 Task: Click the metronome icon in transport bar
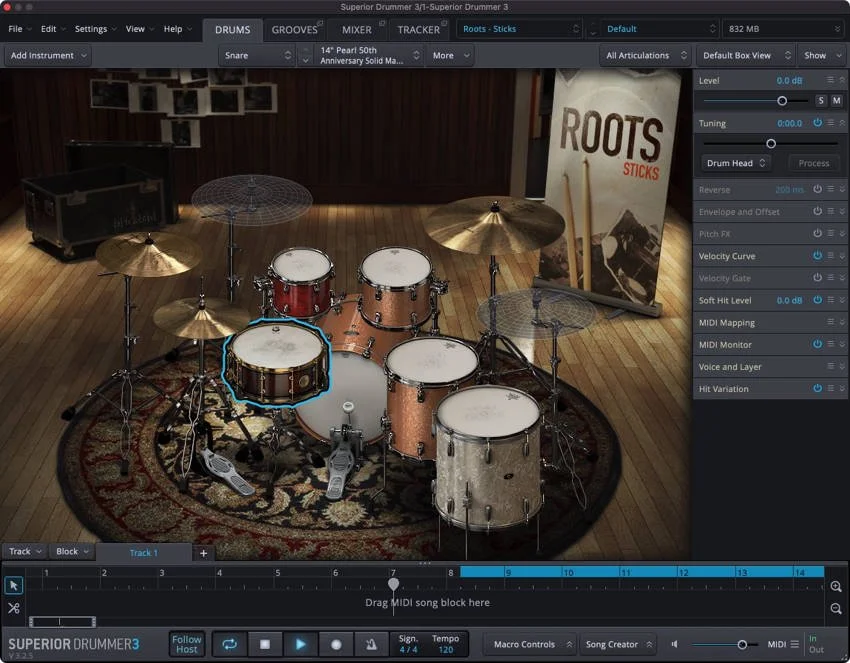click(373, 644)
